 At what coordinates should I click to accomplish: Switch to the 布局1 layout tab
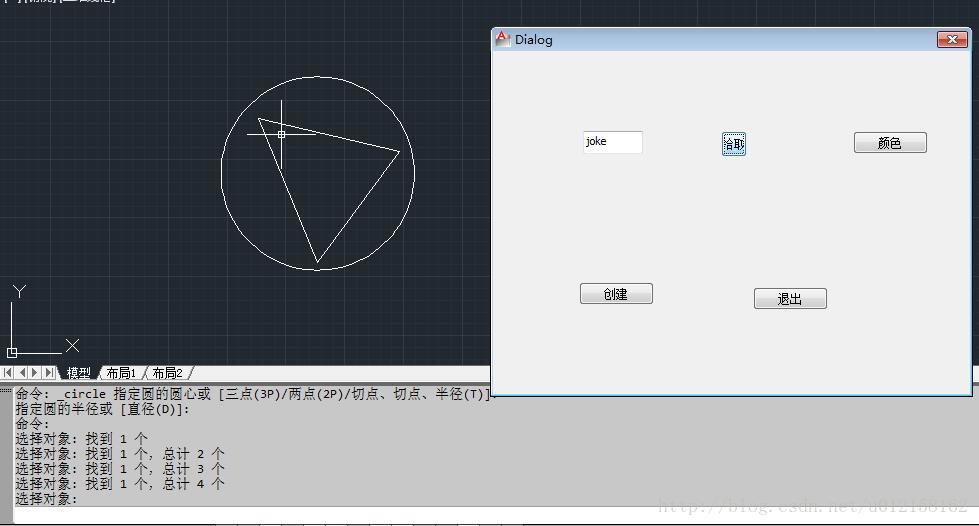(x=121, y=373)
